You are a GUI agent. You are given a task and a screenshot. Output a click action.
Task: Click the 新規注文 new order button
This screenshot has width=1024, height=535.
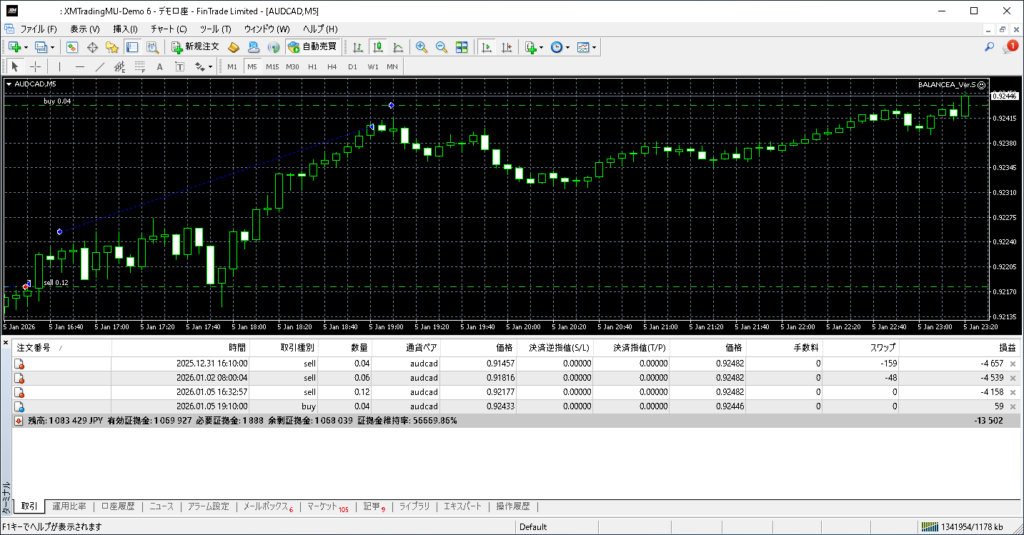(x=194, y=47)
